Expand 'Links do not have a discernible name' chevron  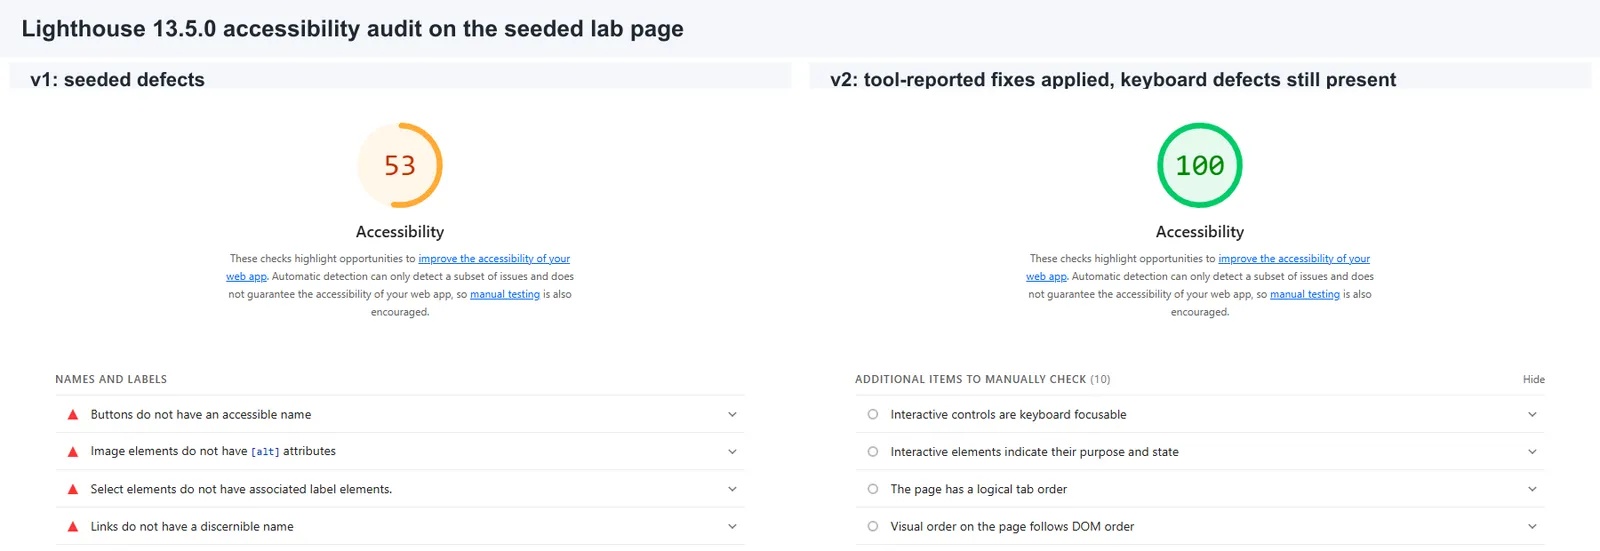pyautogui.click(x=732, y=526)
